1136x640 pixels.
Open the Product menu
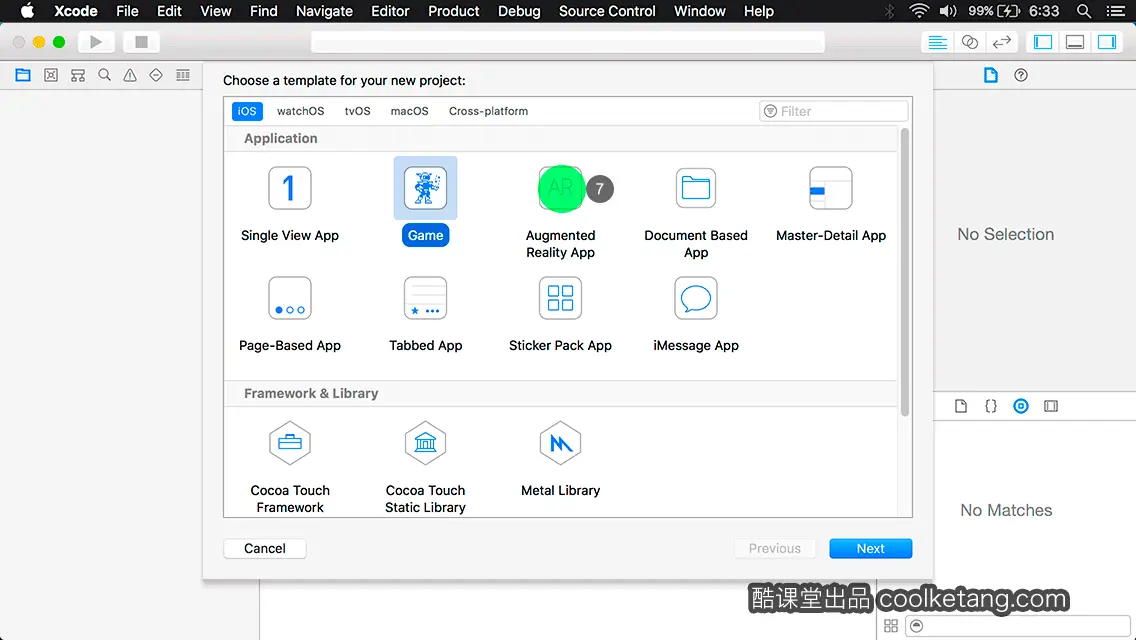pos(454,11)
